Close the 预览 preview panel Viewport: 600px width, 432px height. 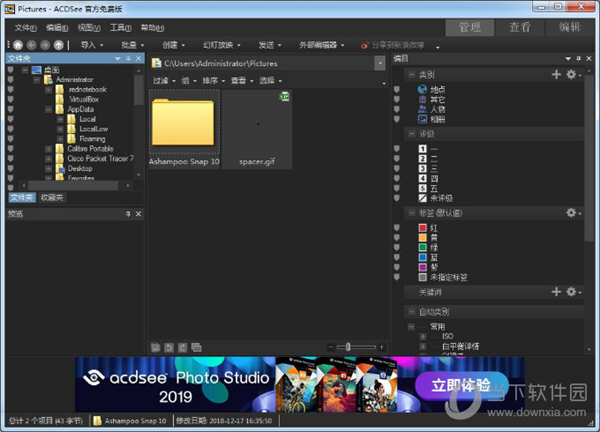click(x=138, y=214)
